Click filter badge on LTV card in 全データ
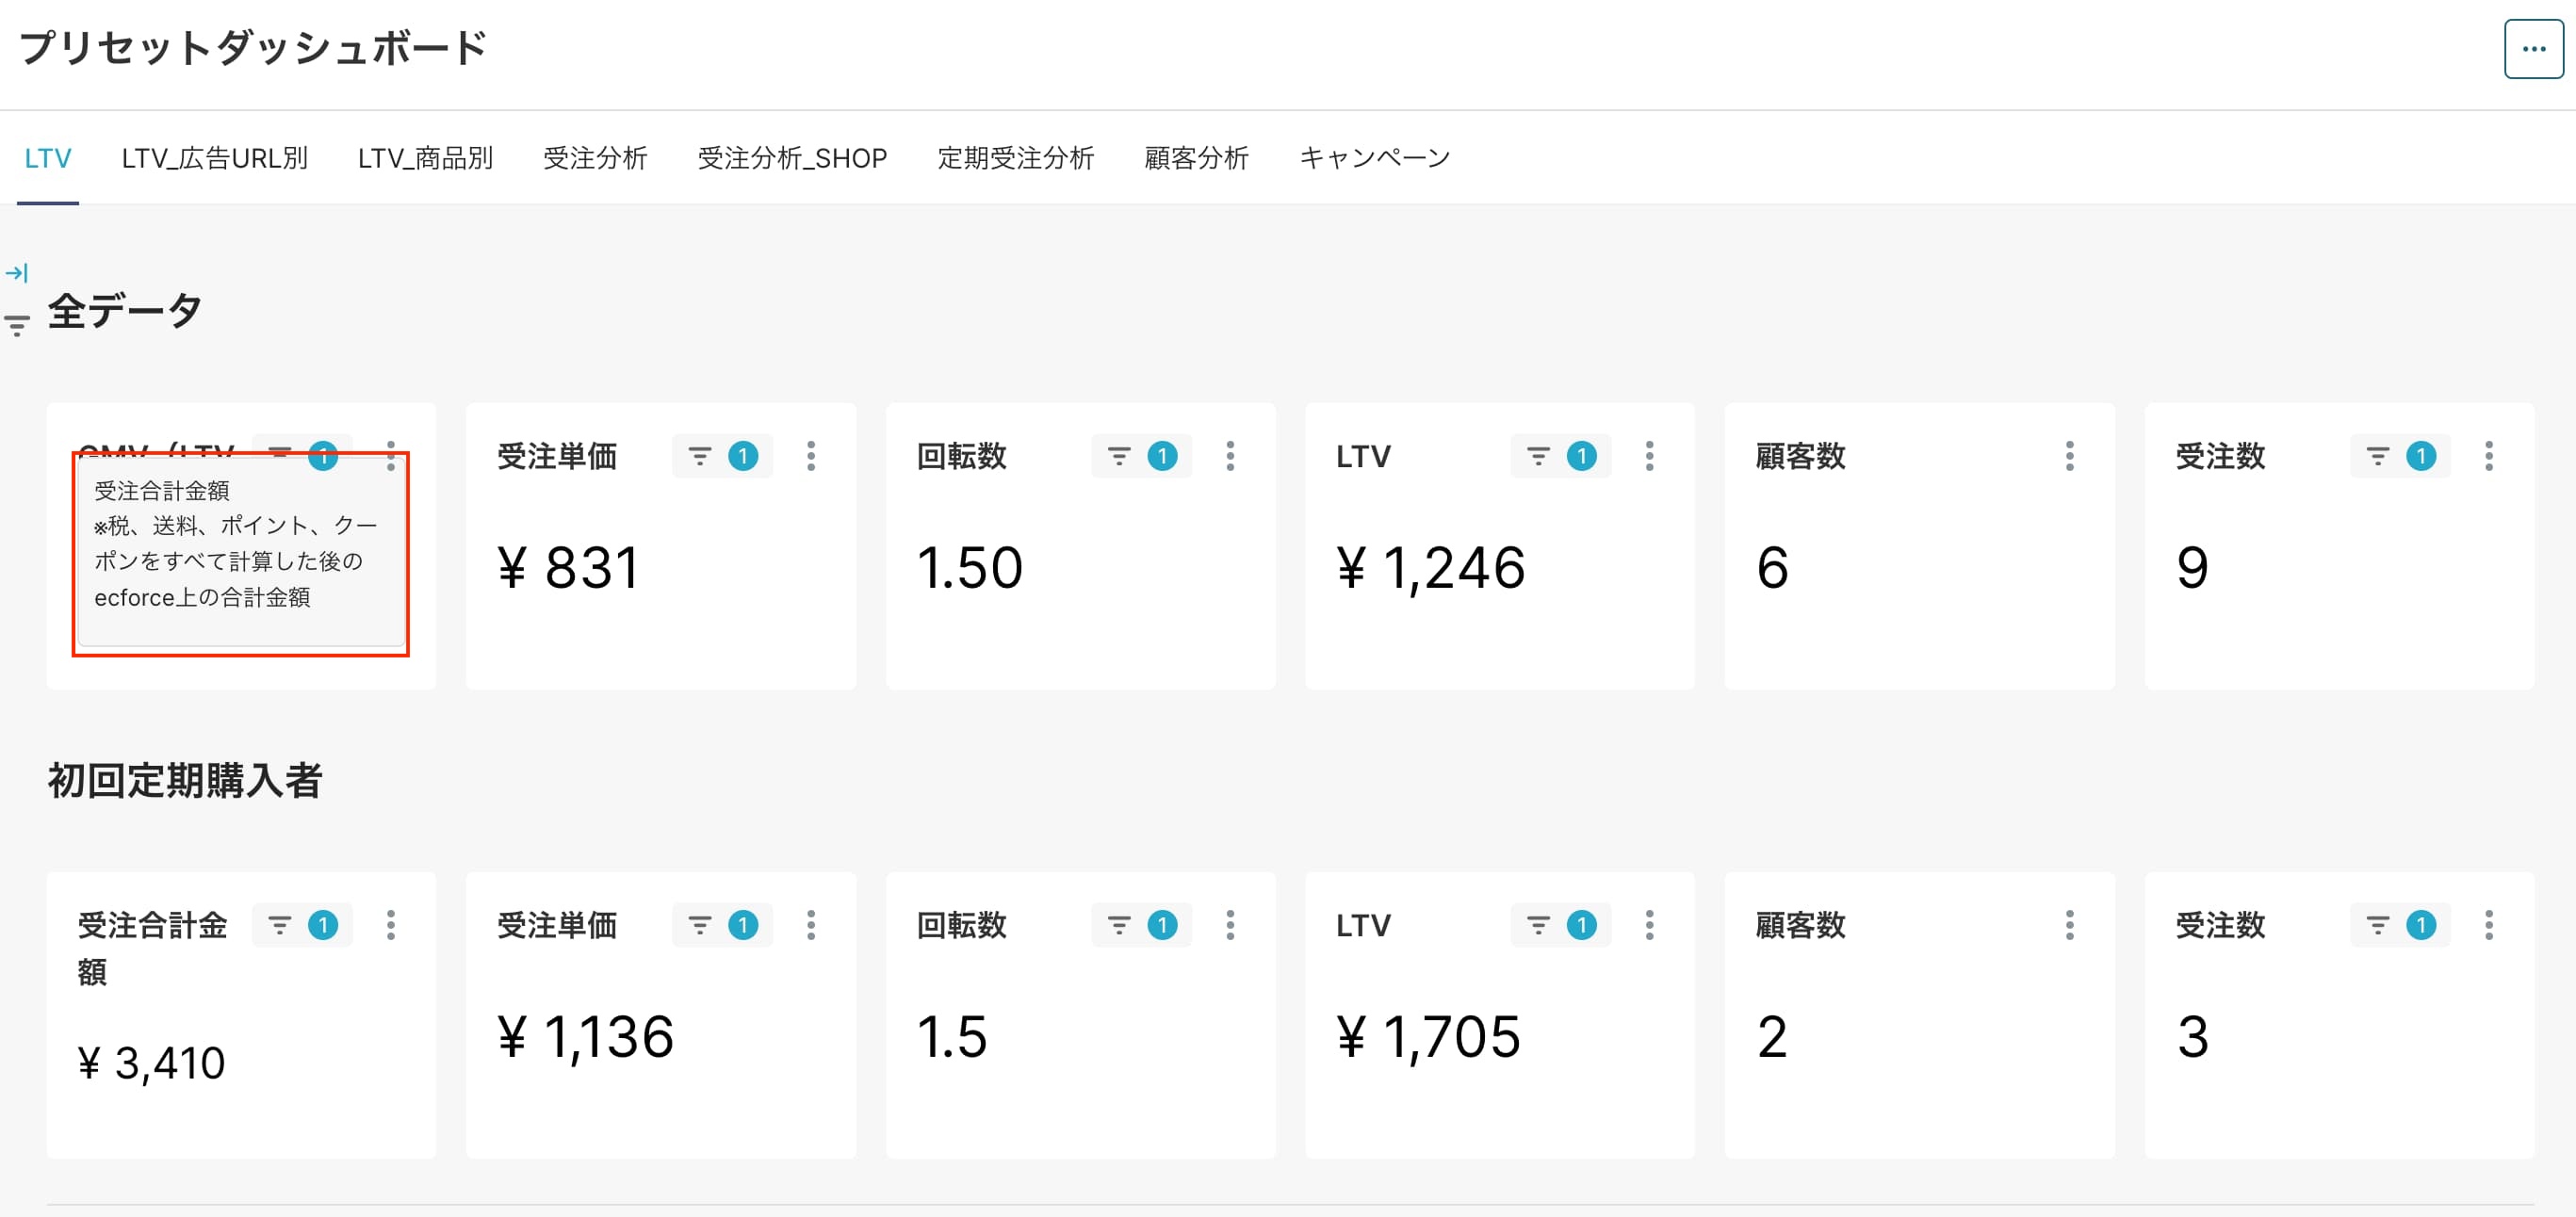The width and height of the screenshot is (2576, 1217). (1581, 457)
